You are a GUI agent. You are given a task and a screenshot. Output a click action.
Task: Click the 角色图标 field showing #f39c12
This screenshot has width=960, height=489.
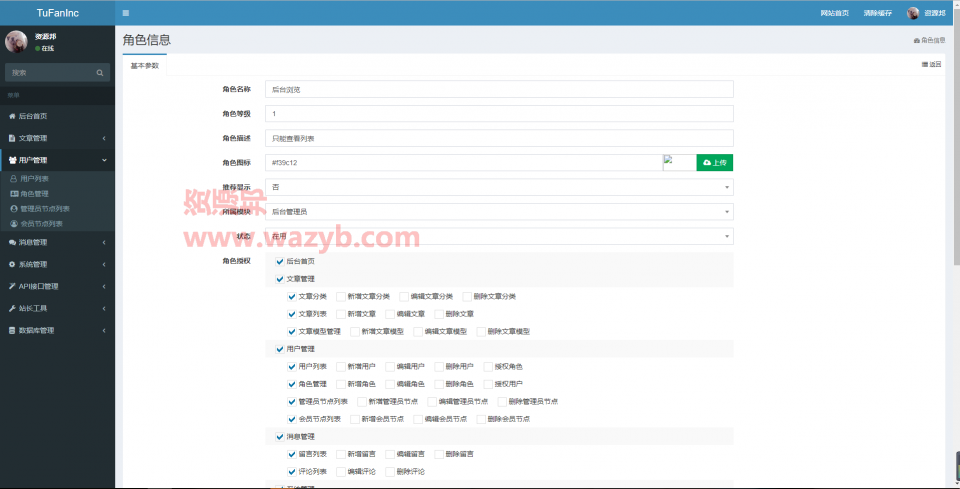tap(464, 163)
